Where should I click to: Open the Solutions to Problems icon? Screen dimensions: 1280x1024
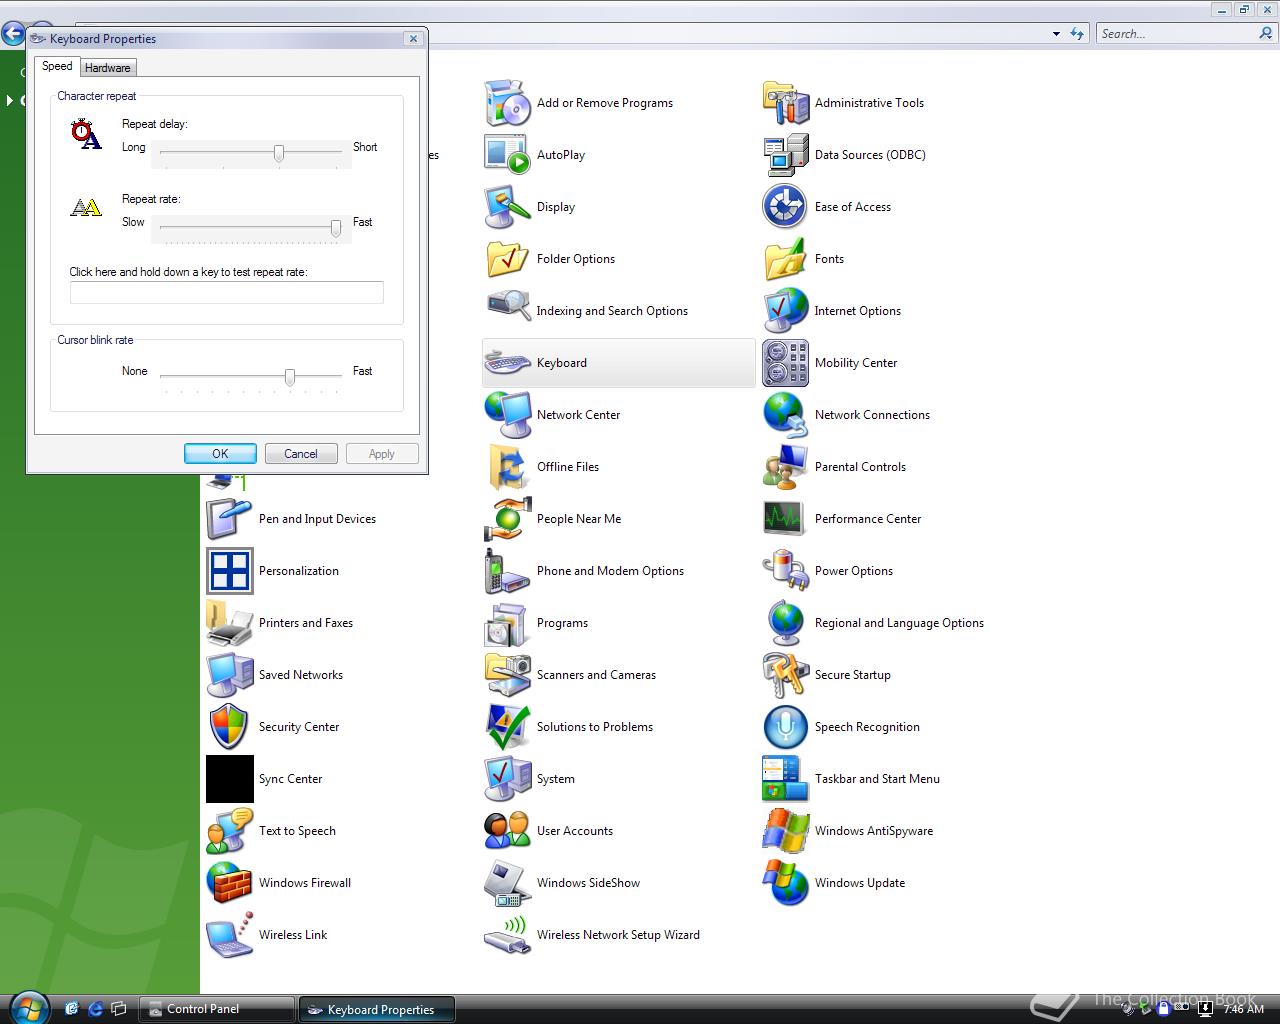point(507,727)
